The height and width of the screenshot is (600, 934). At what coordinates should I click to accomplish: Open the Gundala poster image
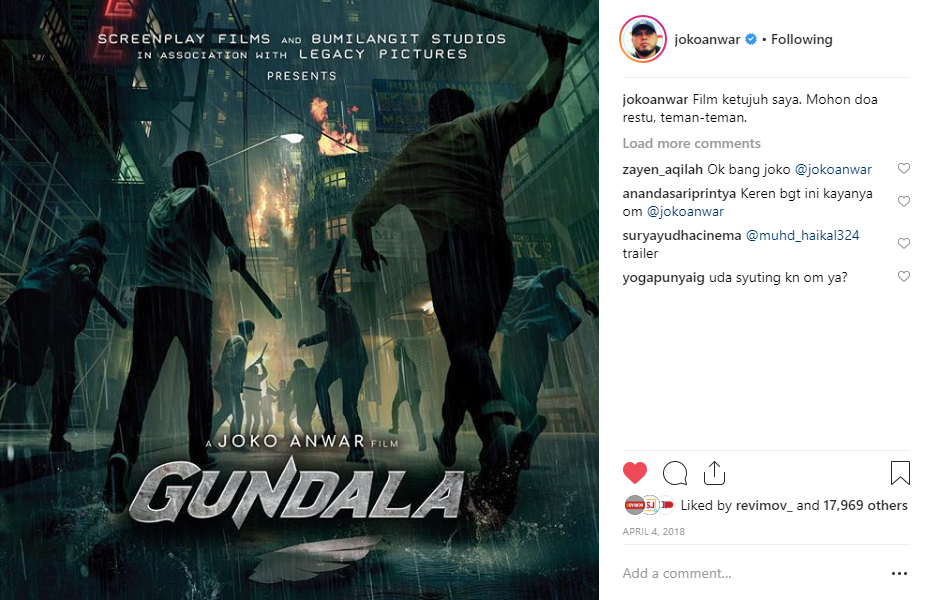(299, 300)
